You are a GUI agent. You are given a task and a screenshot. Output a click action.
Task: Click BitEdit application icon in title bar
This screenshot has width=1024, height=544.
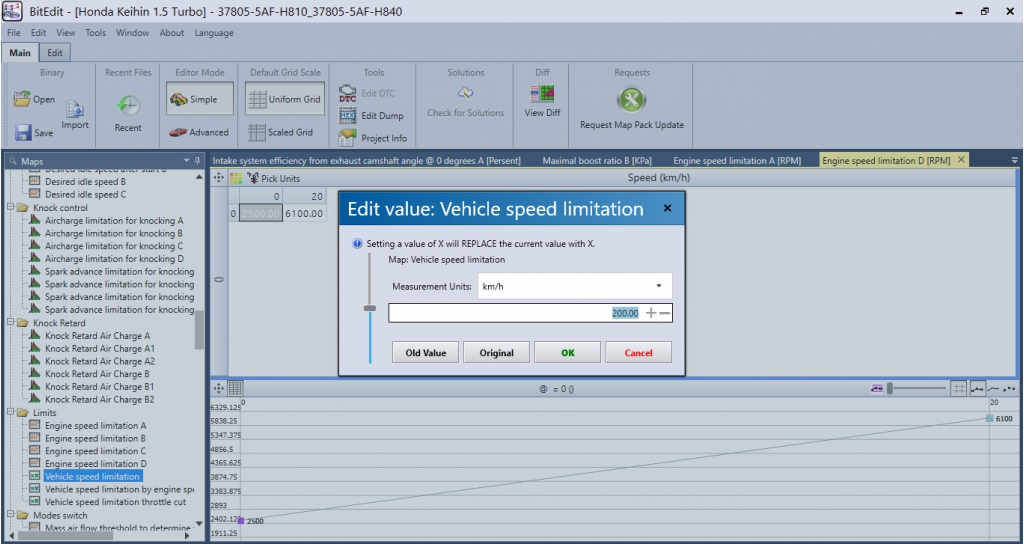click(13, 11)
